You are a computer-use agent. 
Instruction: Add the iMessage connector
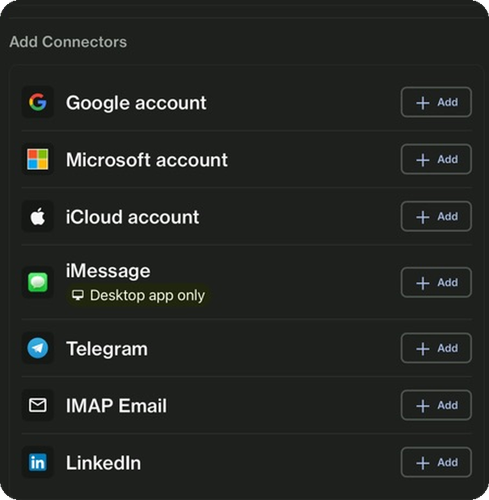click(x=436, y=282)
